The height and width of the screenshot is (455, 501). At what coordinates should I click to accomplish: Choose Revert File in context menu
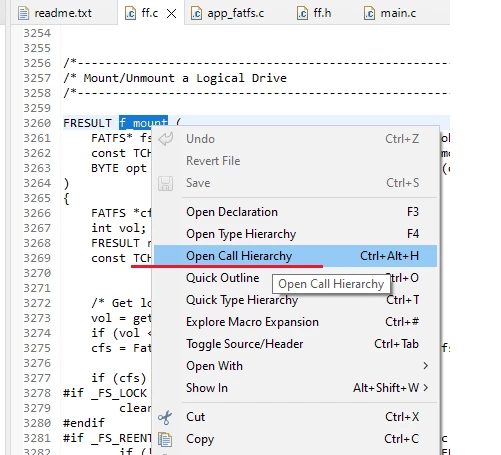point(295,161)
